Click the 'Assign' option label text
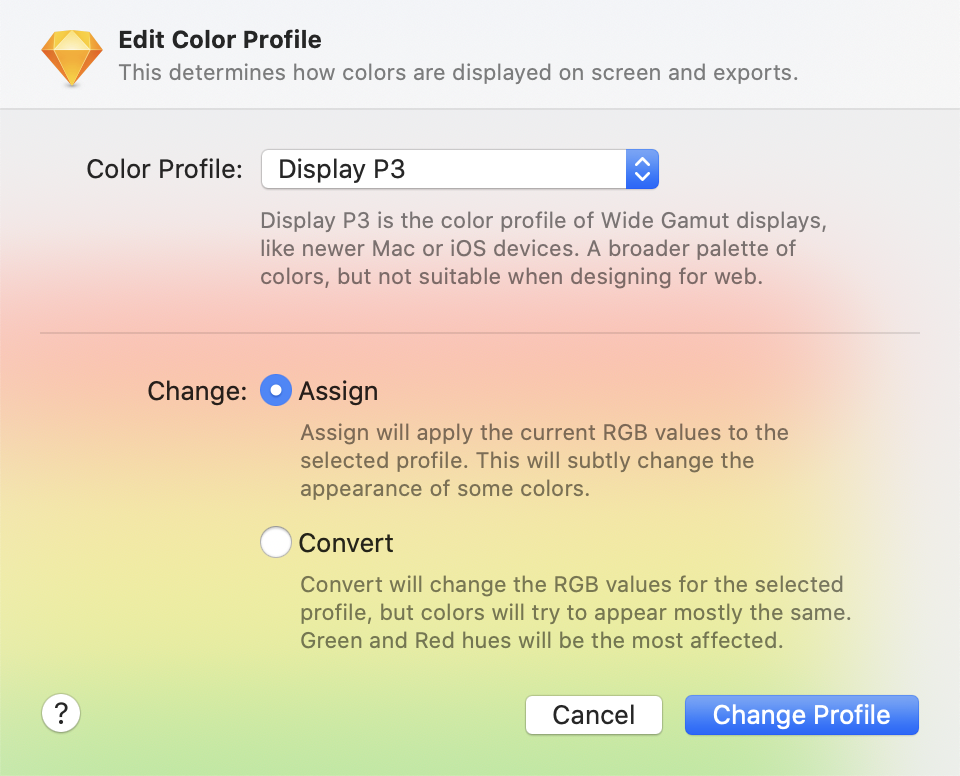The width and height of the screenshot is (960, 776). [338, 391]
